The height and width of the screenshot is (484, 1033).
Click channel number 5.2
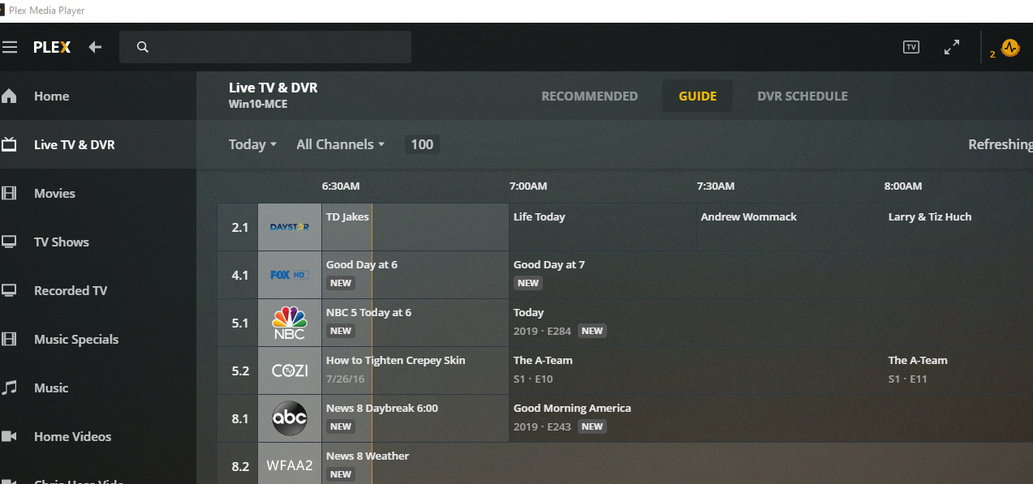240,371
